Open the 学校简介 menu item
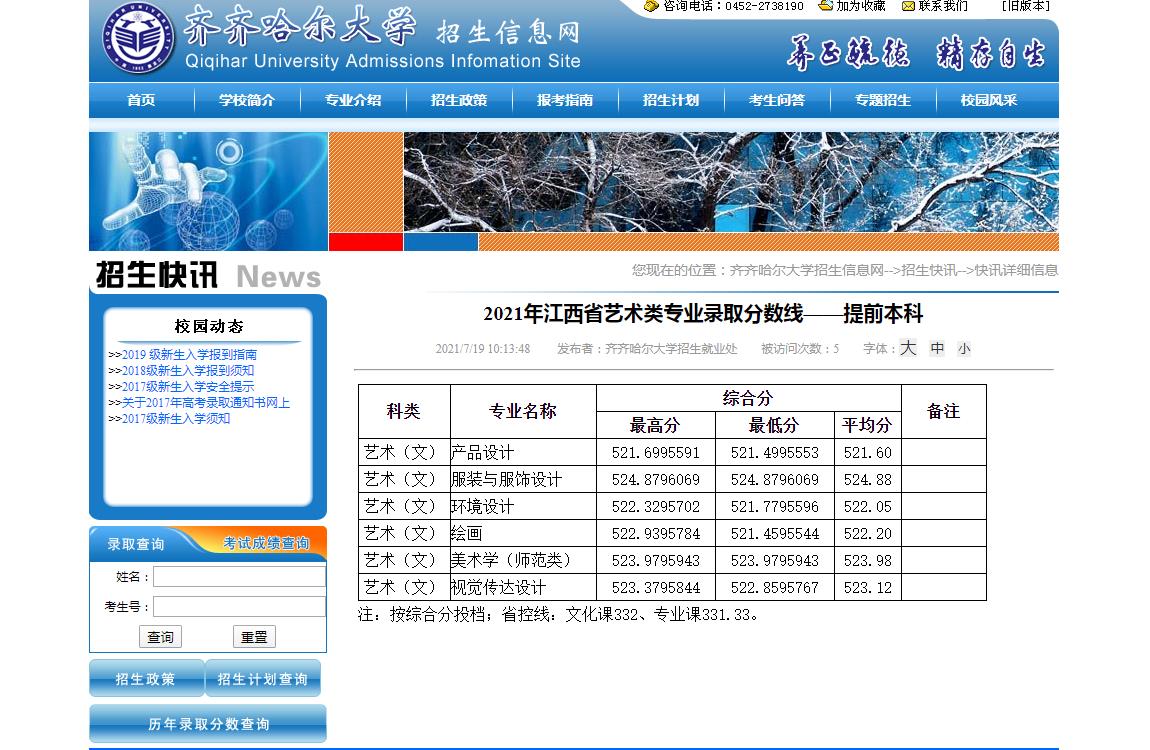Viewport: 1150px width, 750px height. point(246,100)
